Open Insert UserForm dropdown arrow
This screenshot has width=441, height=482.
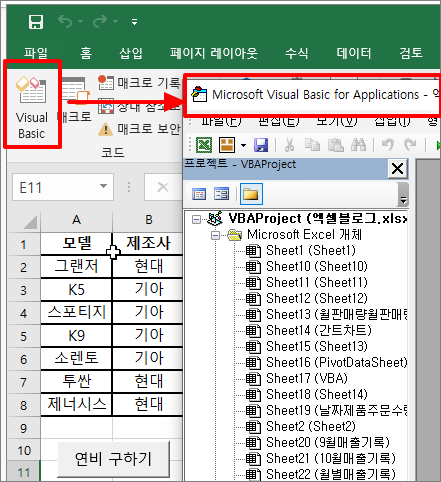pyautogui.click(x=243, y=145)
